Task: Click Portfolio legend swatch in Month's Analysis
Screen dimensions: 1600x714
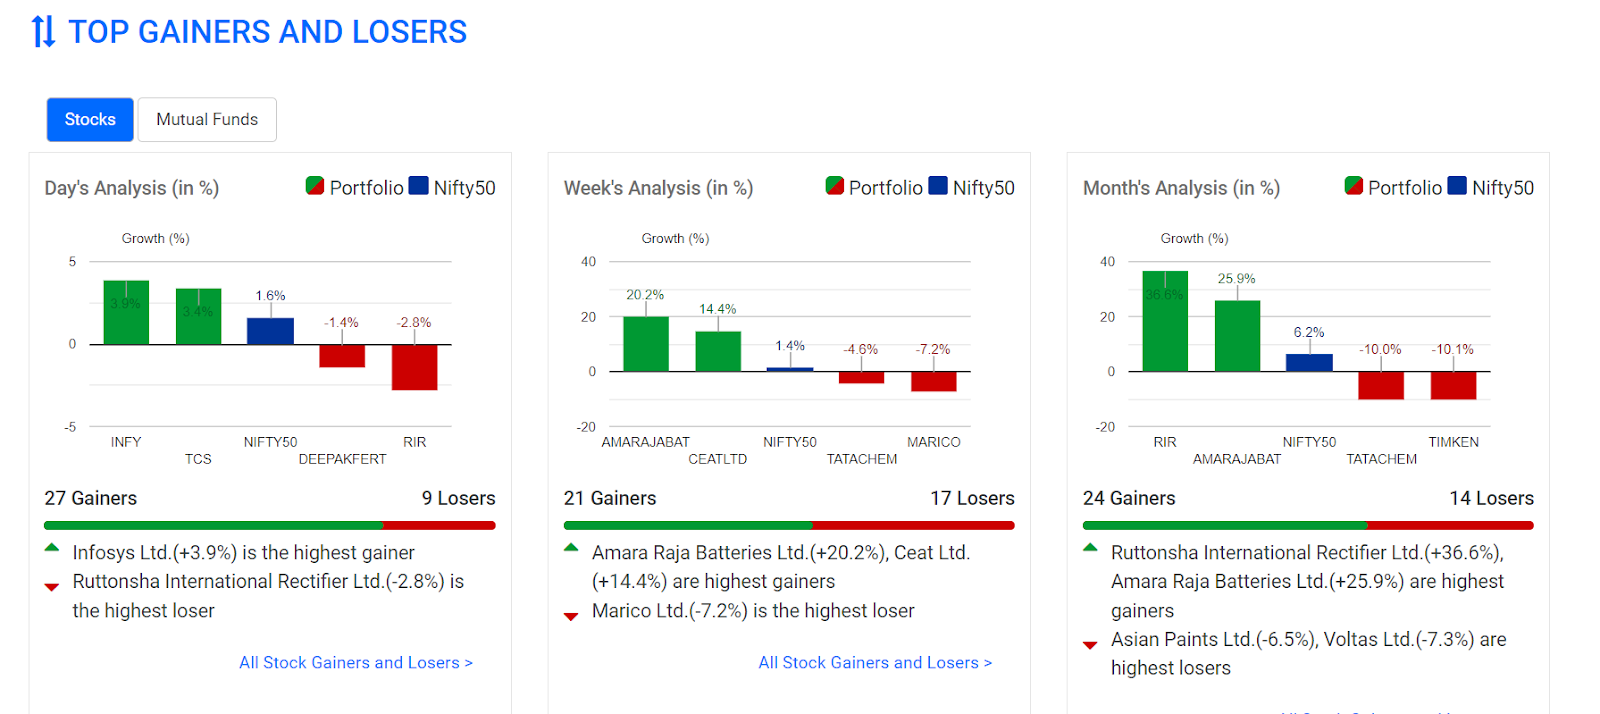Action: coord(1354,186)
